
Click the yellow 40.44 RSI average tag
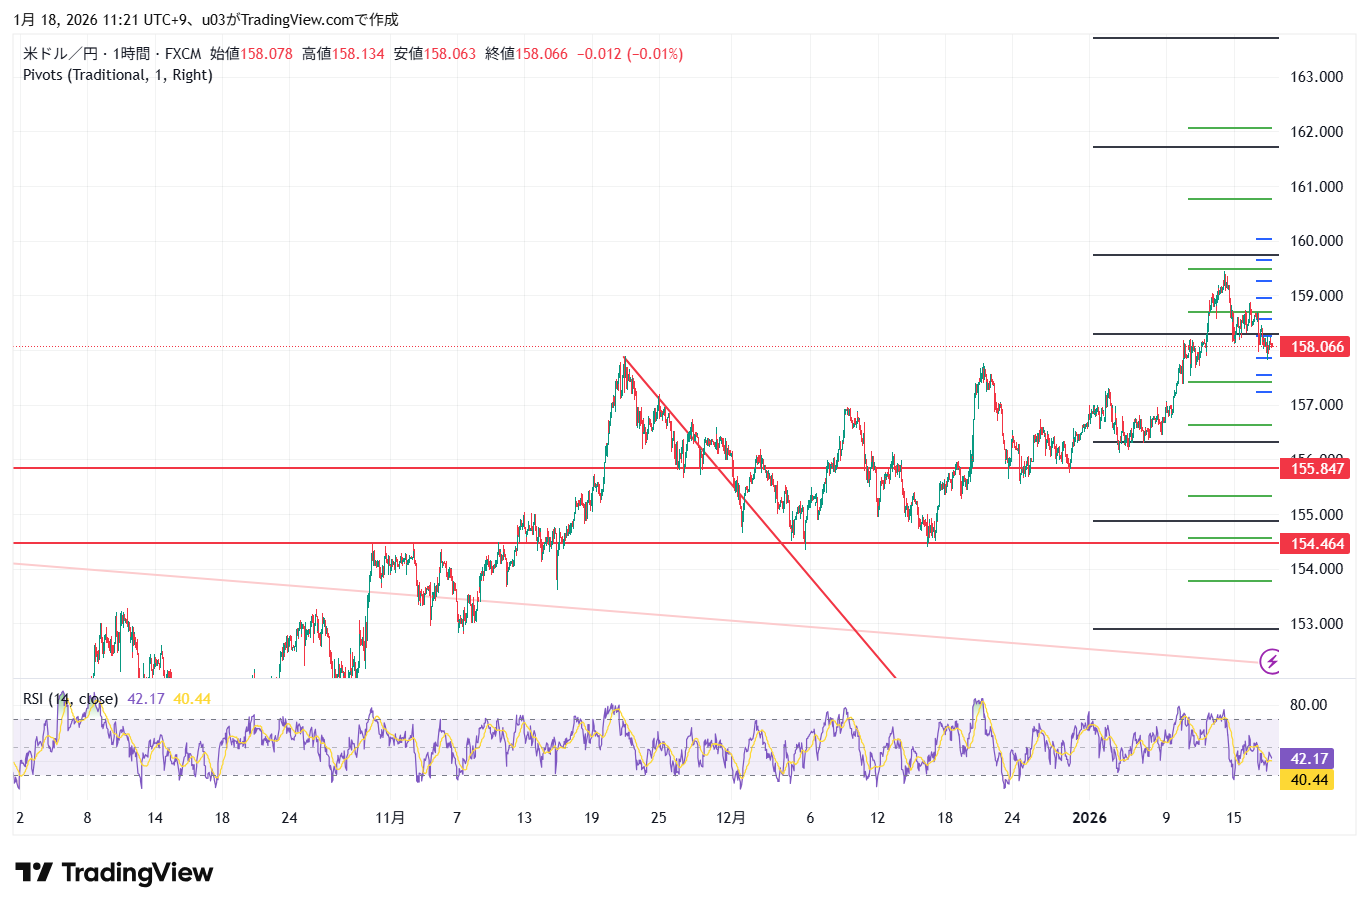(x=1309, y=780)
